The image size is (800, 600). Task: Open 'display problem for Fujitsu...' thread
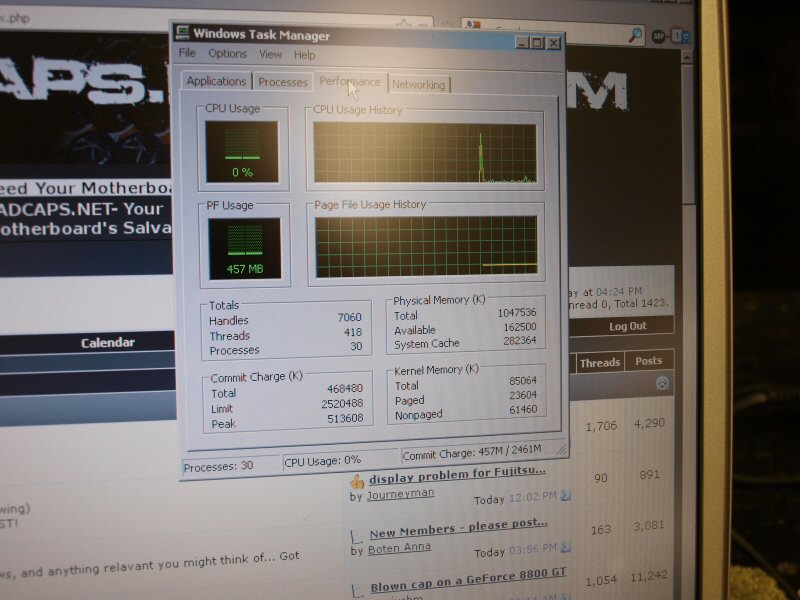(x=457, y=474)
